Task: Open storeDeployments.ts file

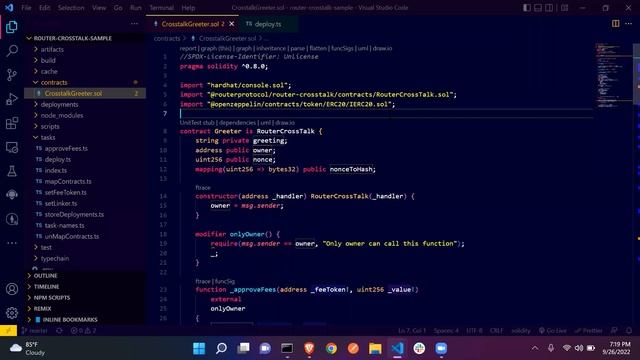Action: coord(74,214)
